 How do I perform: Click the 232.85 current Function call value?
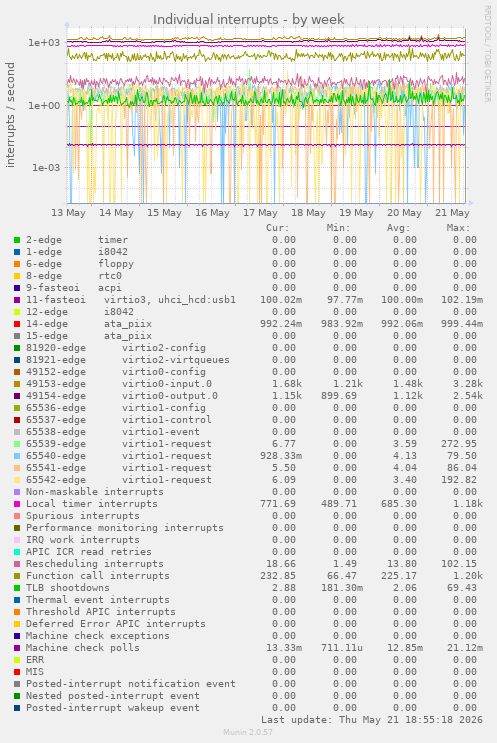pos(278,576)
